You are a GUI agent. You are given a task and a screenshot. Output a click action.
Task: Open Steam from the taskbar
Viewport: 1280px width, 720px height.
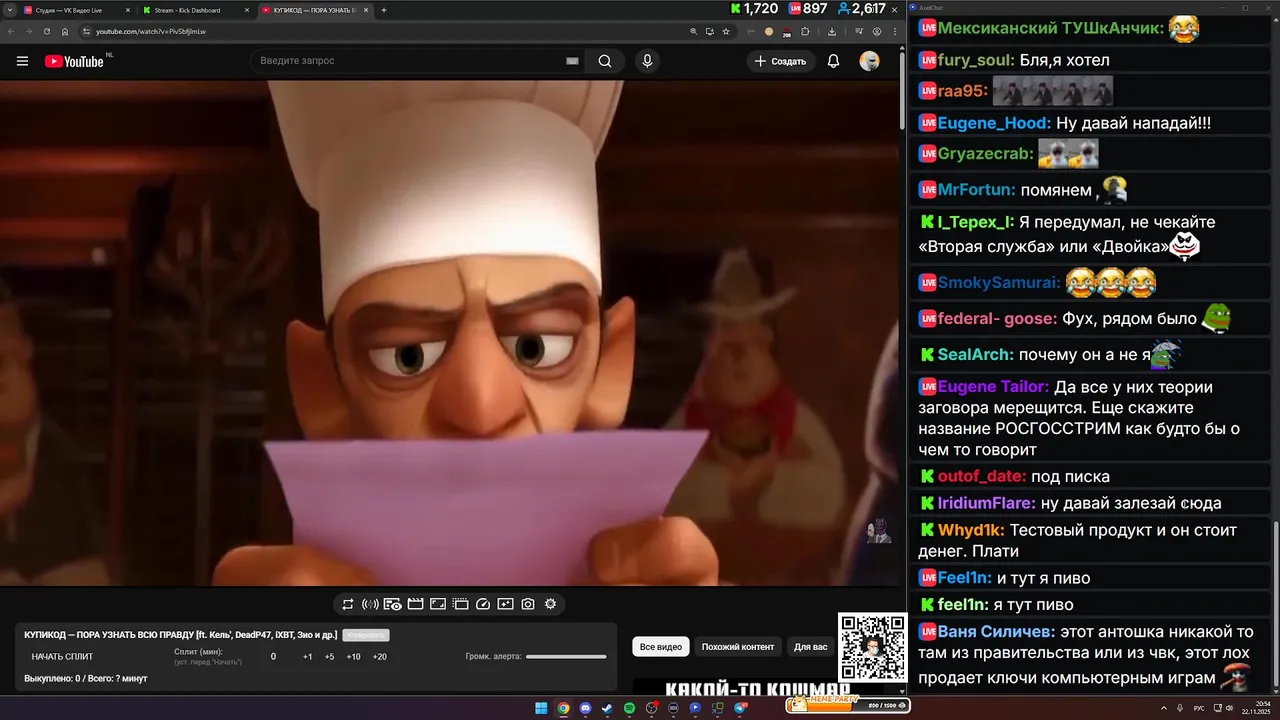[x=607, y=708]
